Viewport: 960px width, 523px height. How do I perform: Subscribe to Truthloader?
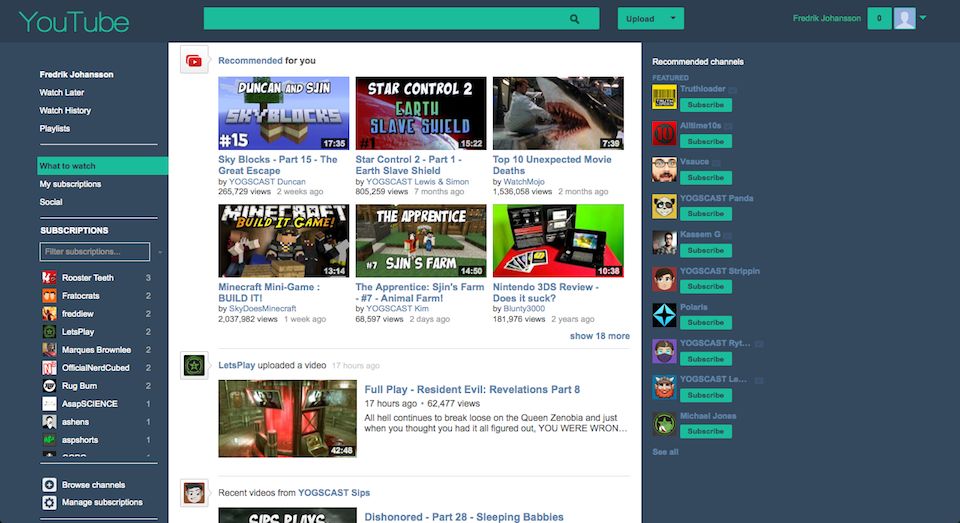[705, 105]
